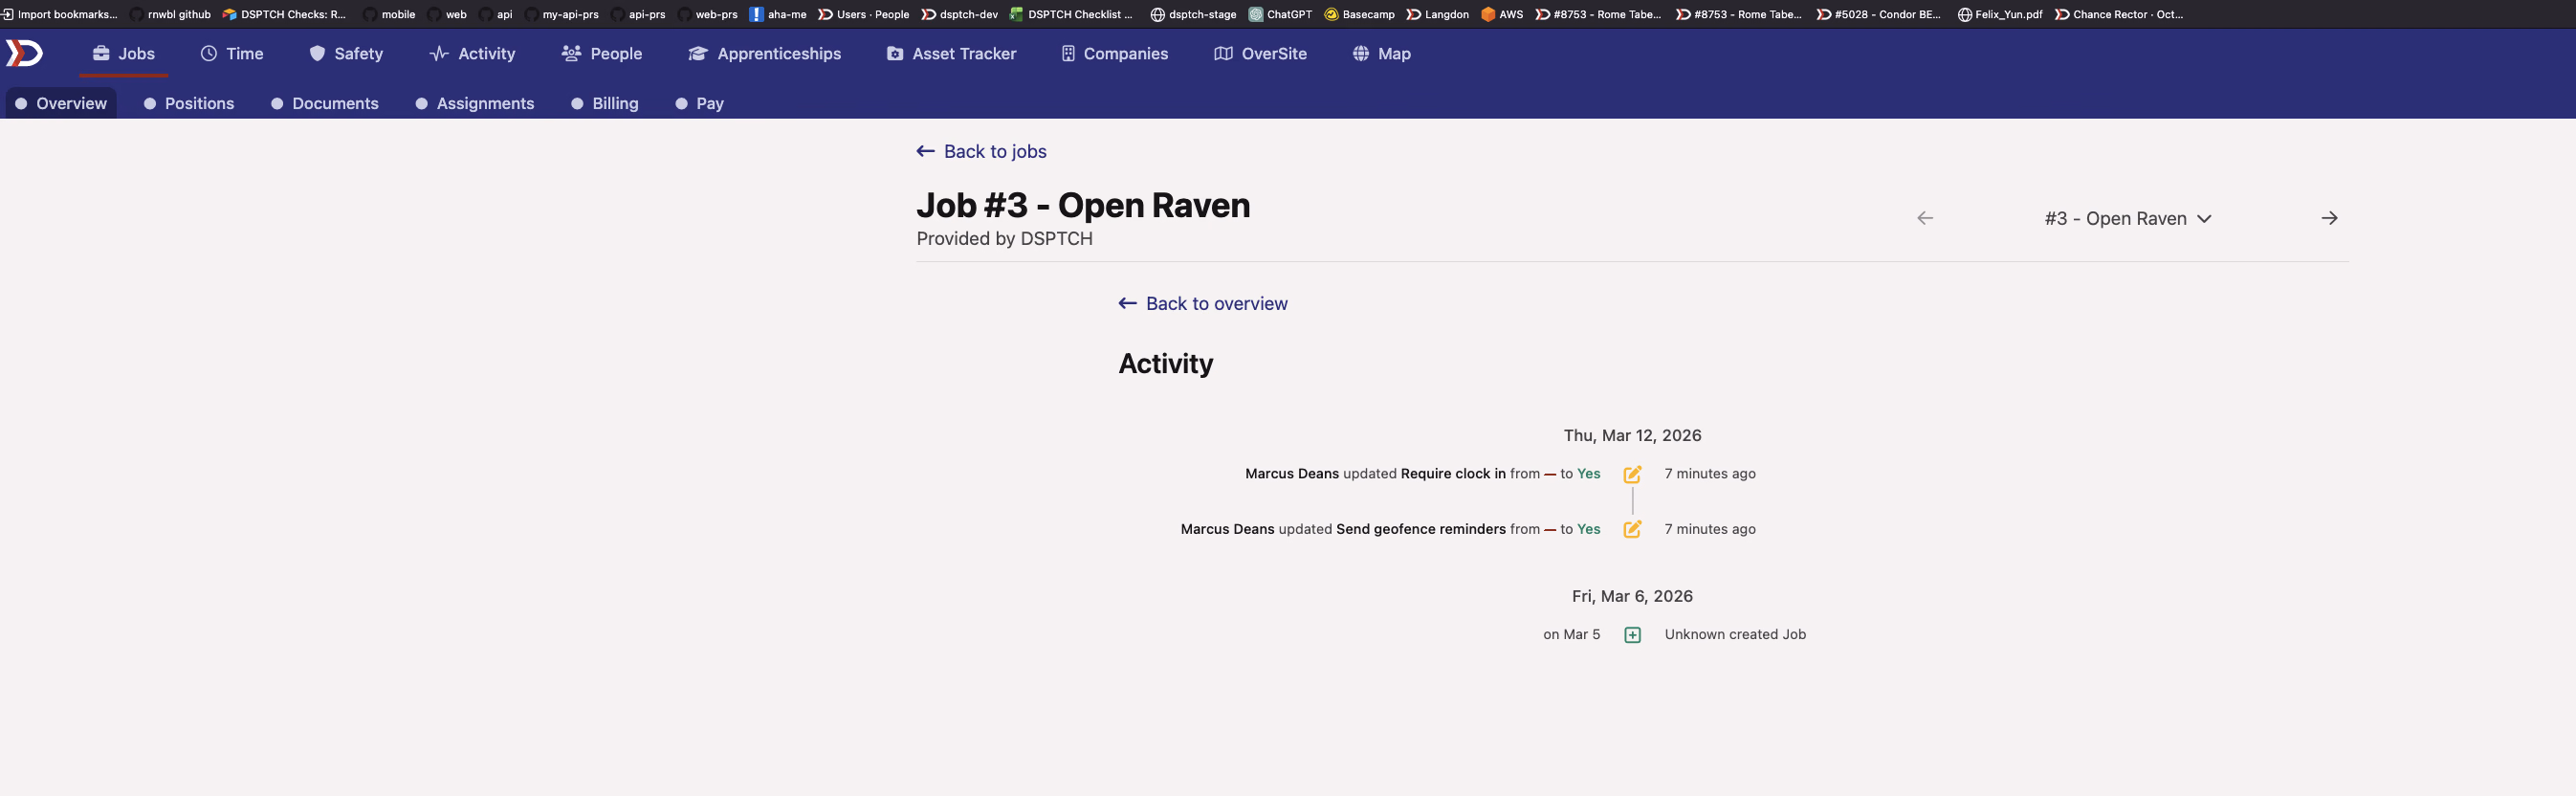This screenshot has width=2576, height=796.
Task: Click Marcus Deans in Require clock in entry
Action: [x=1291, y=474]
